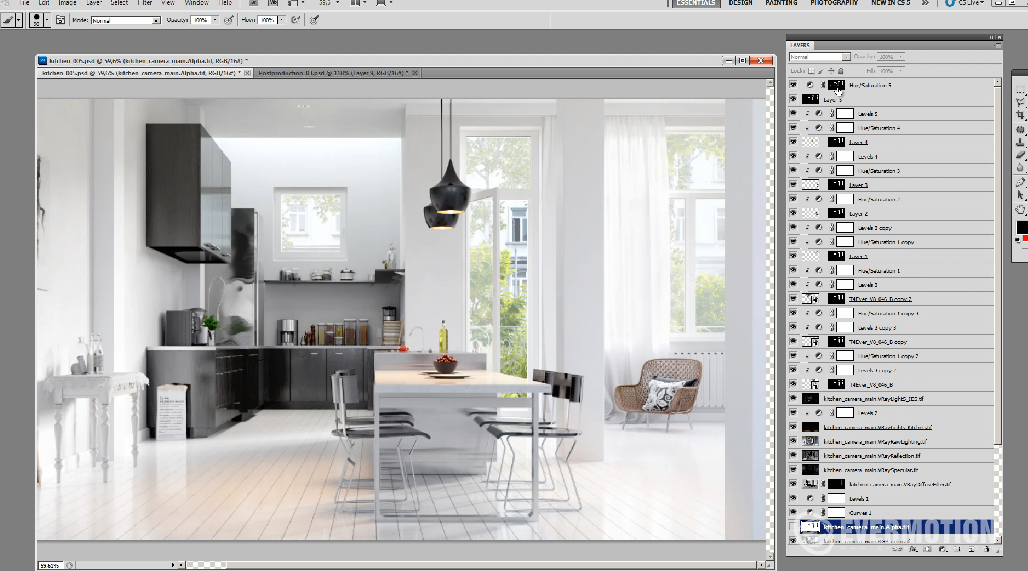The width and height of the screenshot is (1028, 571).
Task: Select the Clone Stamp tool
Action: (1021, 142)
